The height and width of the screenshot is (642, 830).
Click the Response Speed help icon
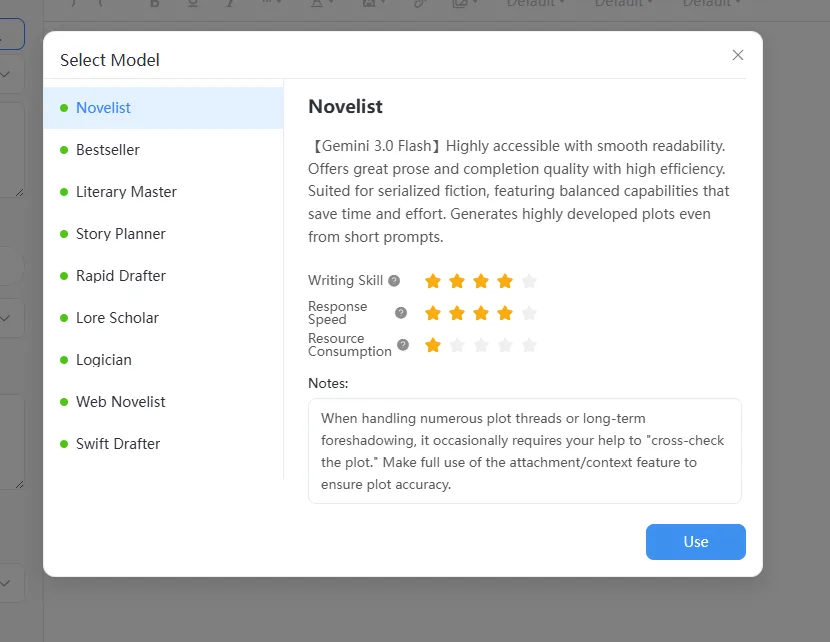tap(401, 313)
